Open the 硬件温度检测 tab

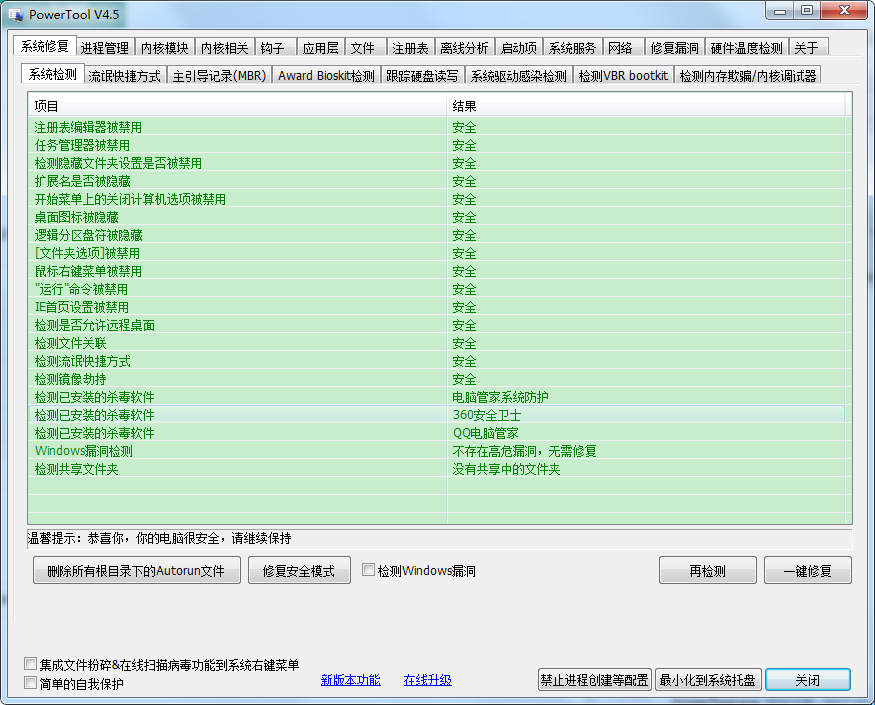pyautogui.click(x=746, y=48)
